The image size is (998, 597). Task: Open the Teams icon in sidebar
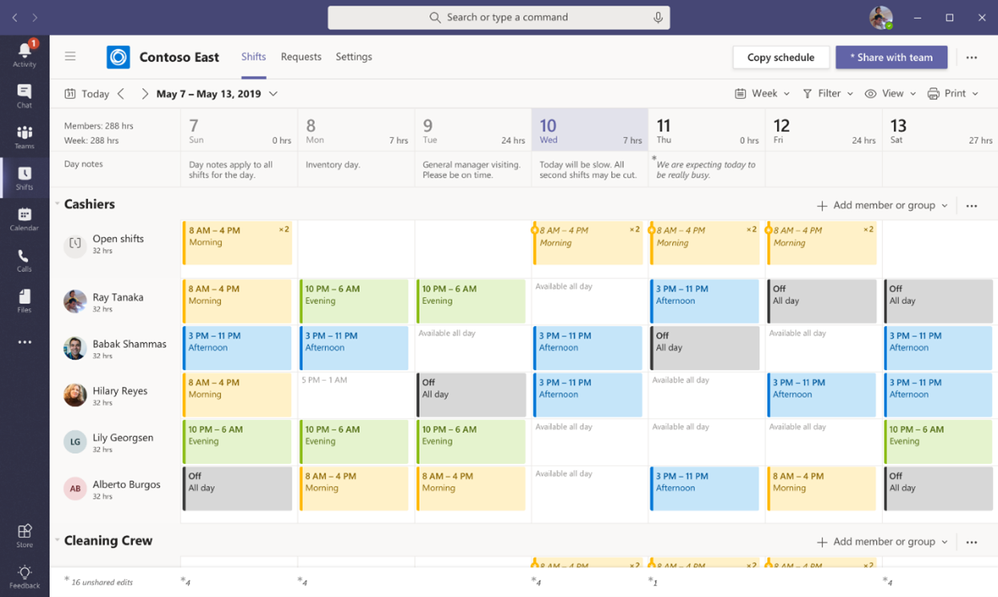pyautogui.click(x=24, y=136)
